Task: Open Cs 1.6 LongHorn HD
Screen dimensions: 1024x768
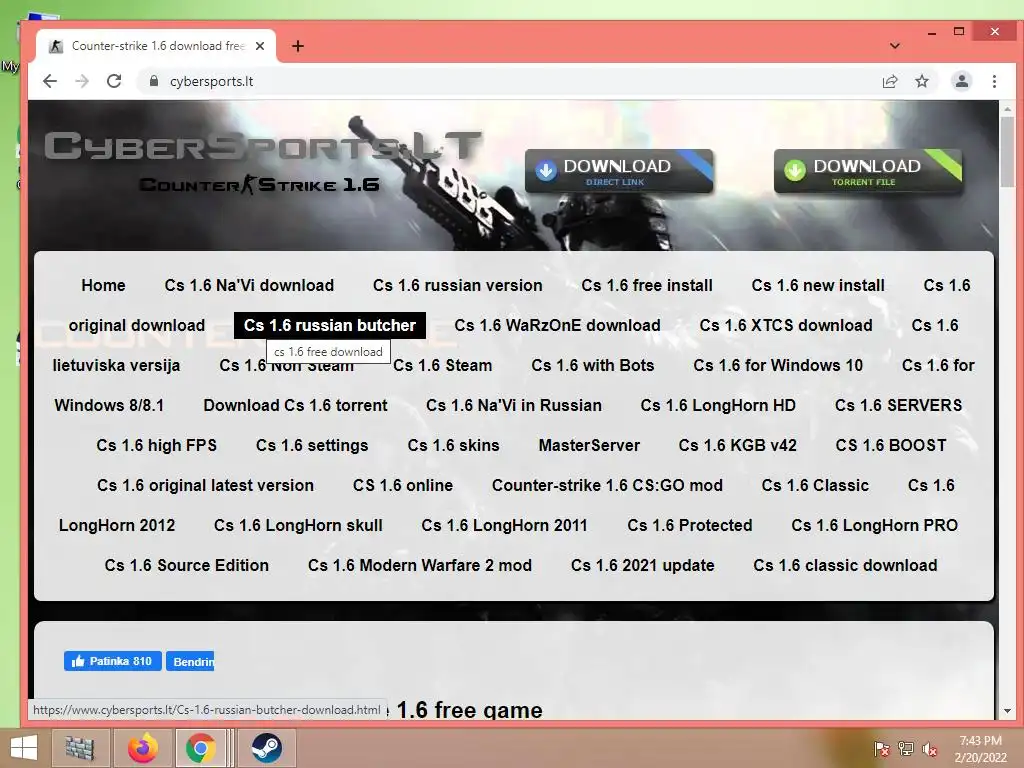Action: pos(718,405)
